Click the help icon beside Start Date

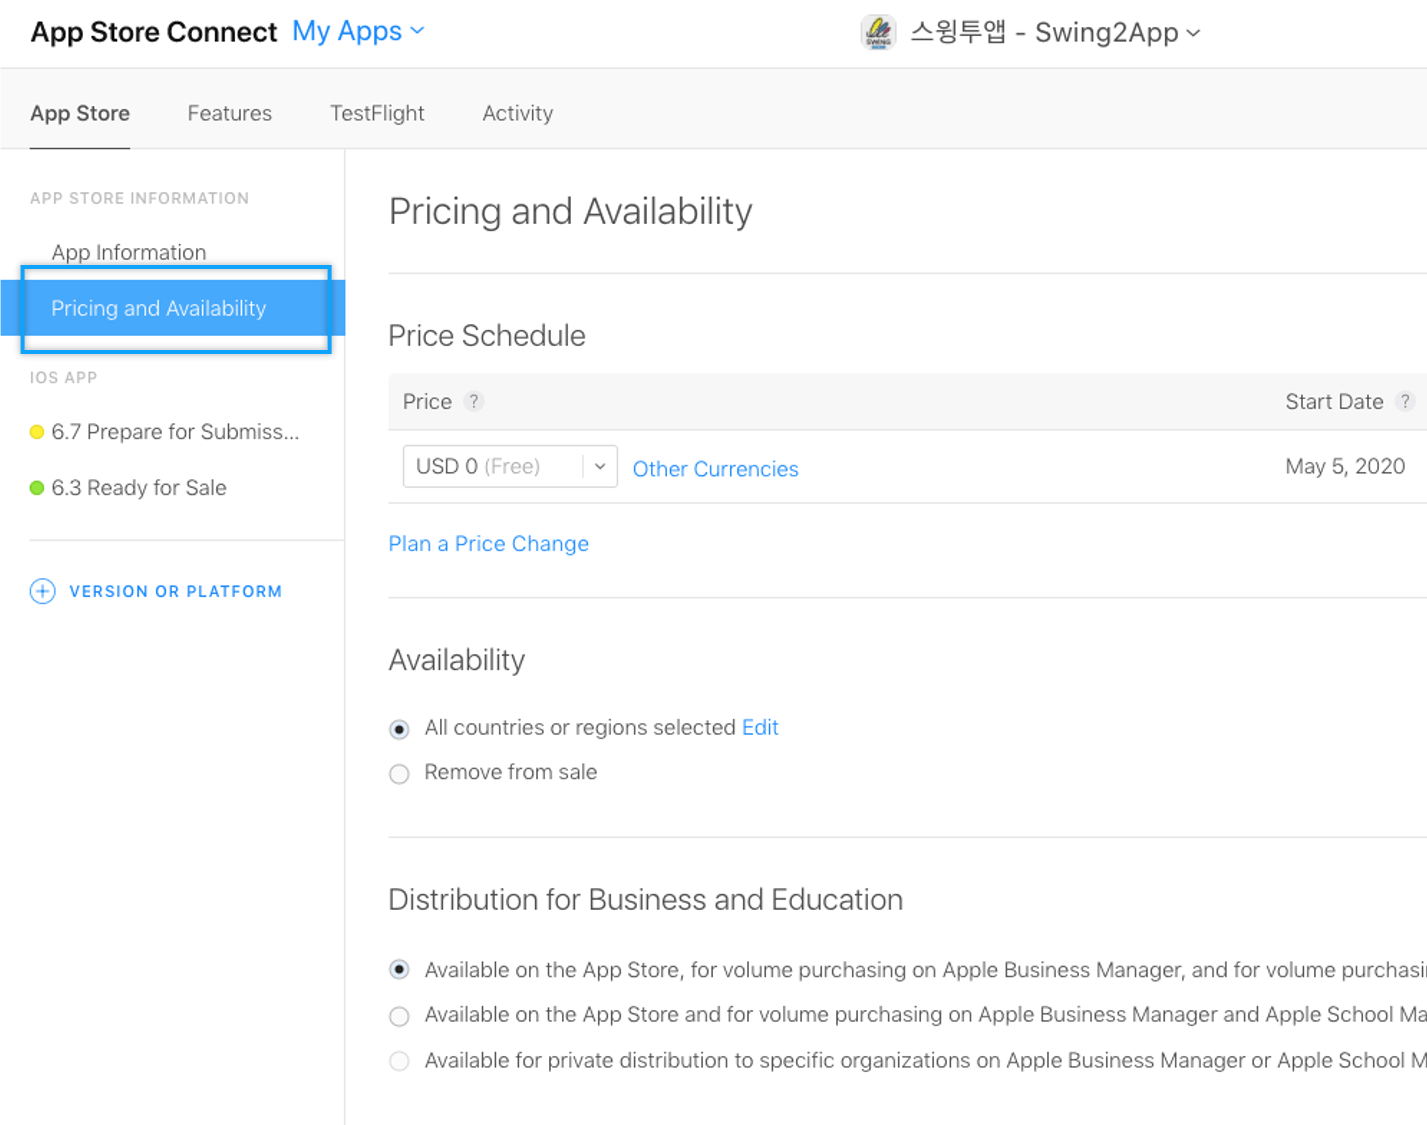coord(1405,401)
